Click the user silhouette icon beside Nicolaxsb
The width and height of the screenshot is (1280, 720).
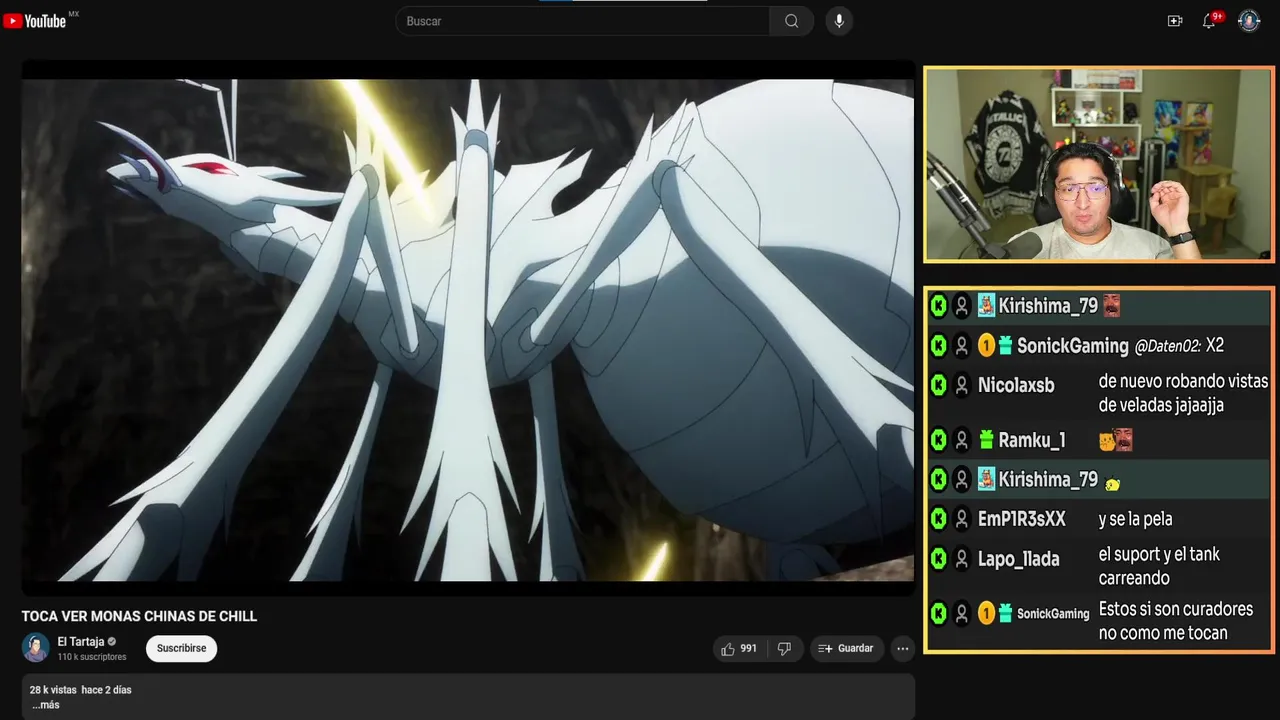962,385
